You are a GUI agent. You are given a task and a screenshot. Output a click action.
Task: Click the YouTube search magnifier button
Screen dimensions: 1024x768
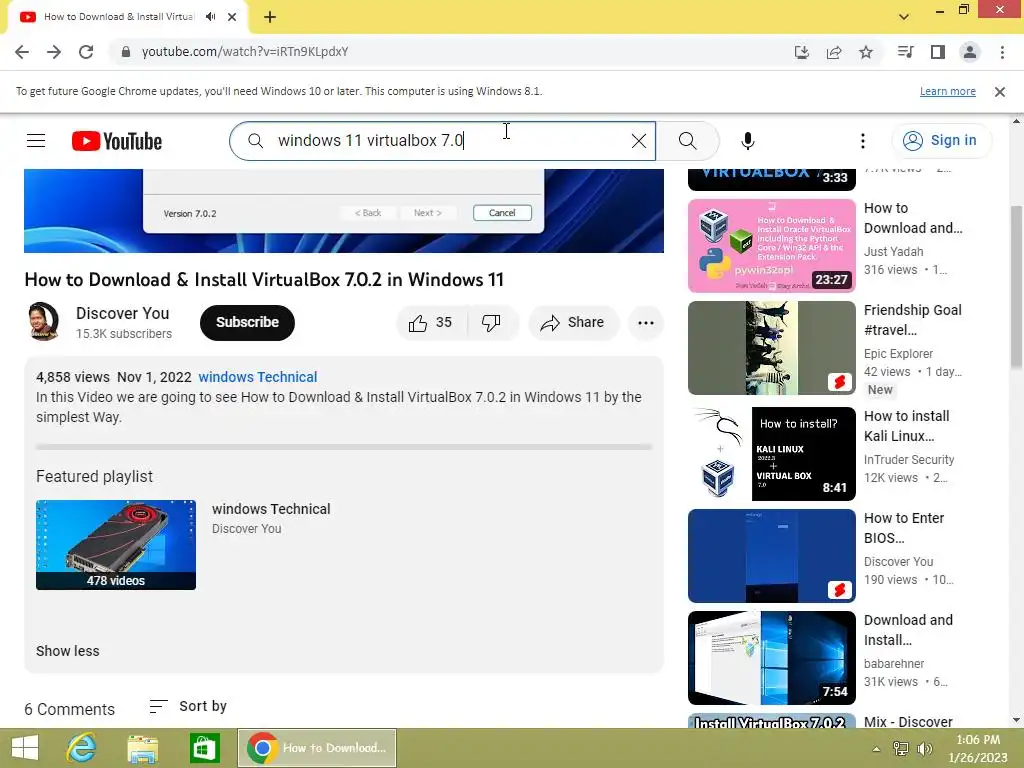point(688,140)
